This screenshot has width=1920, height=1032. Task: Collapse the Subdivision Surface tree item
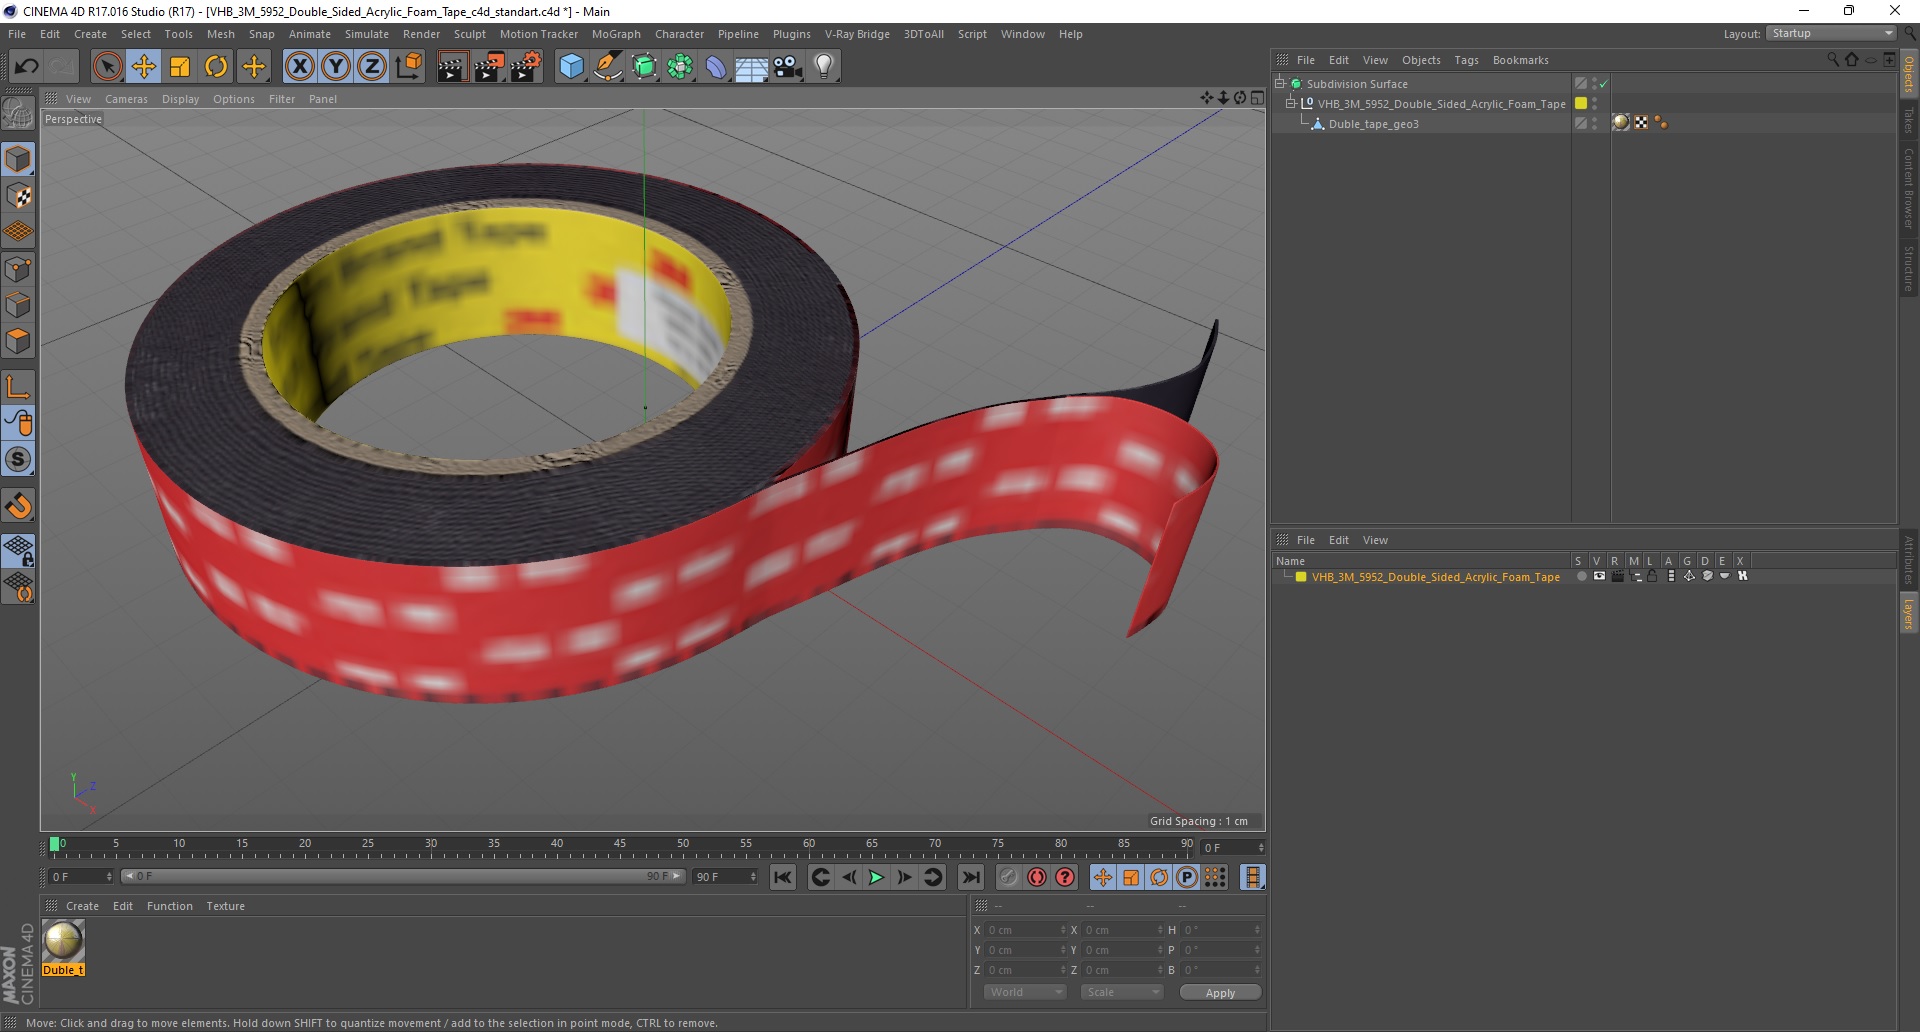1279,84
